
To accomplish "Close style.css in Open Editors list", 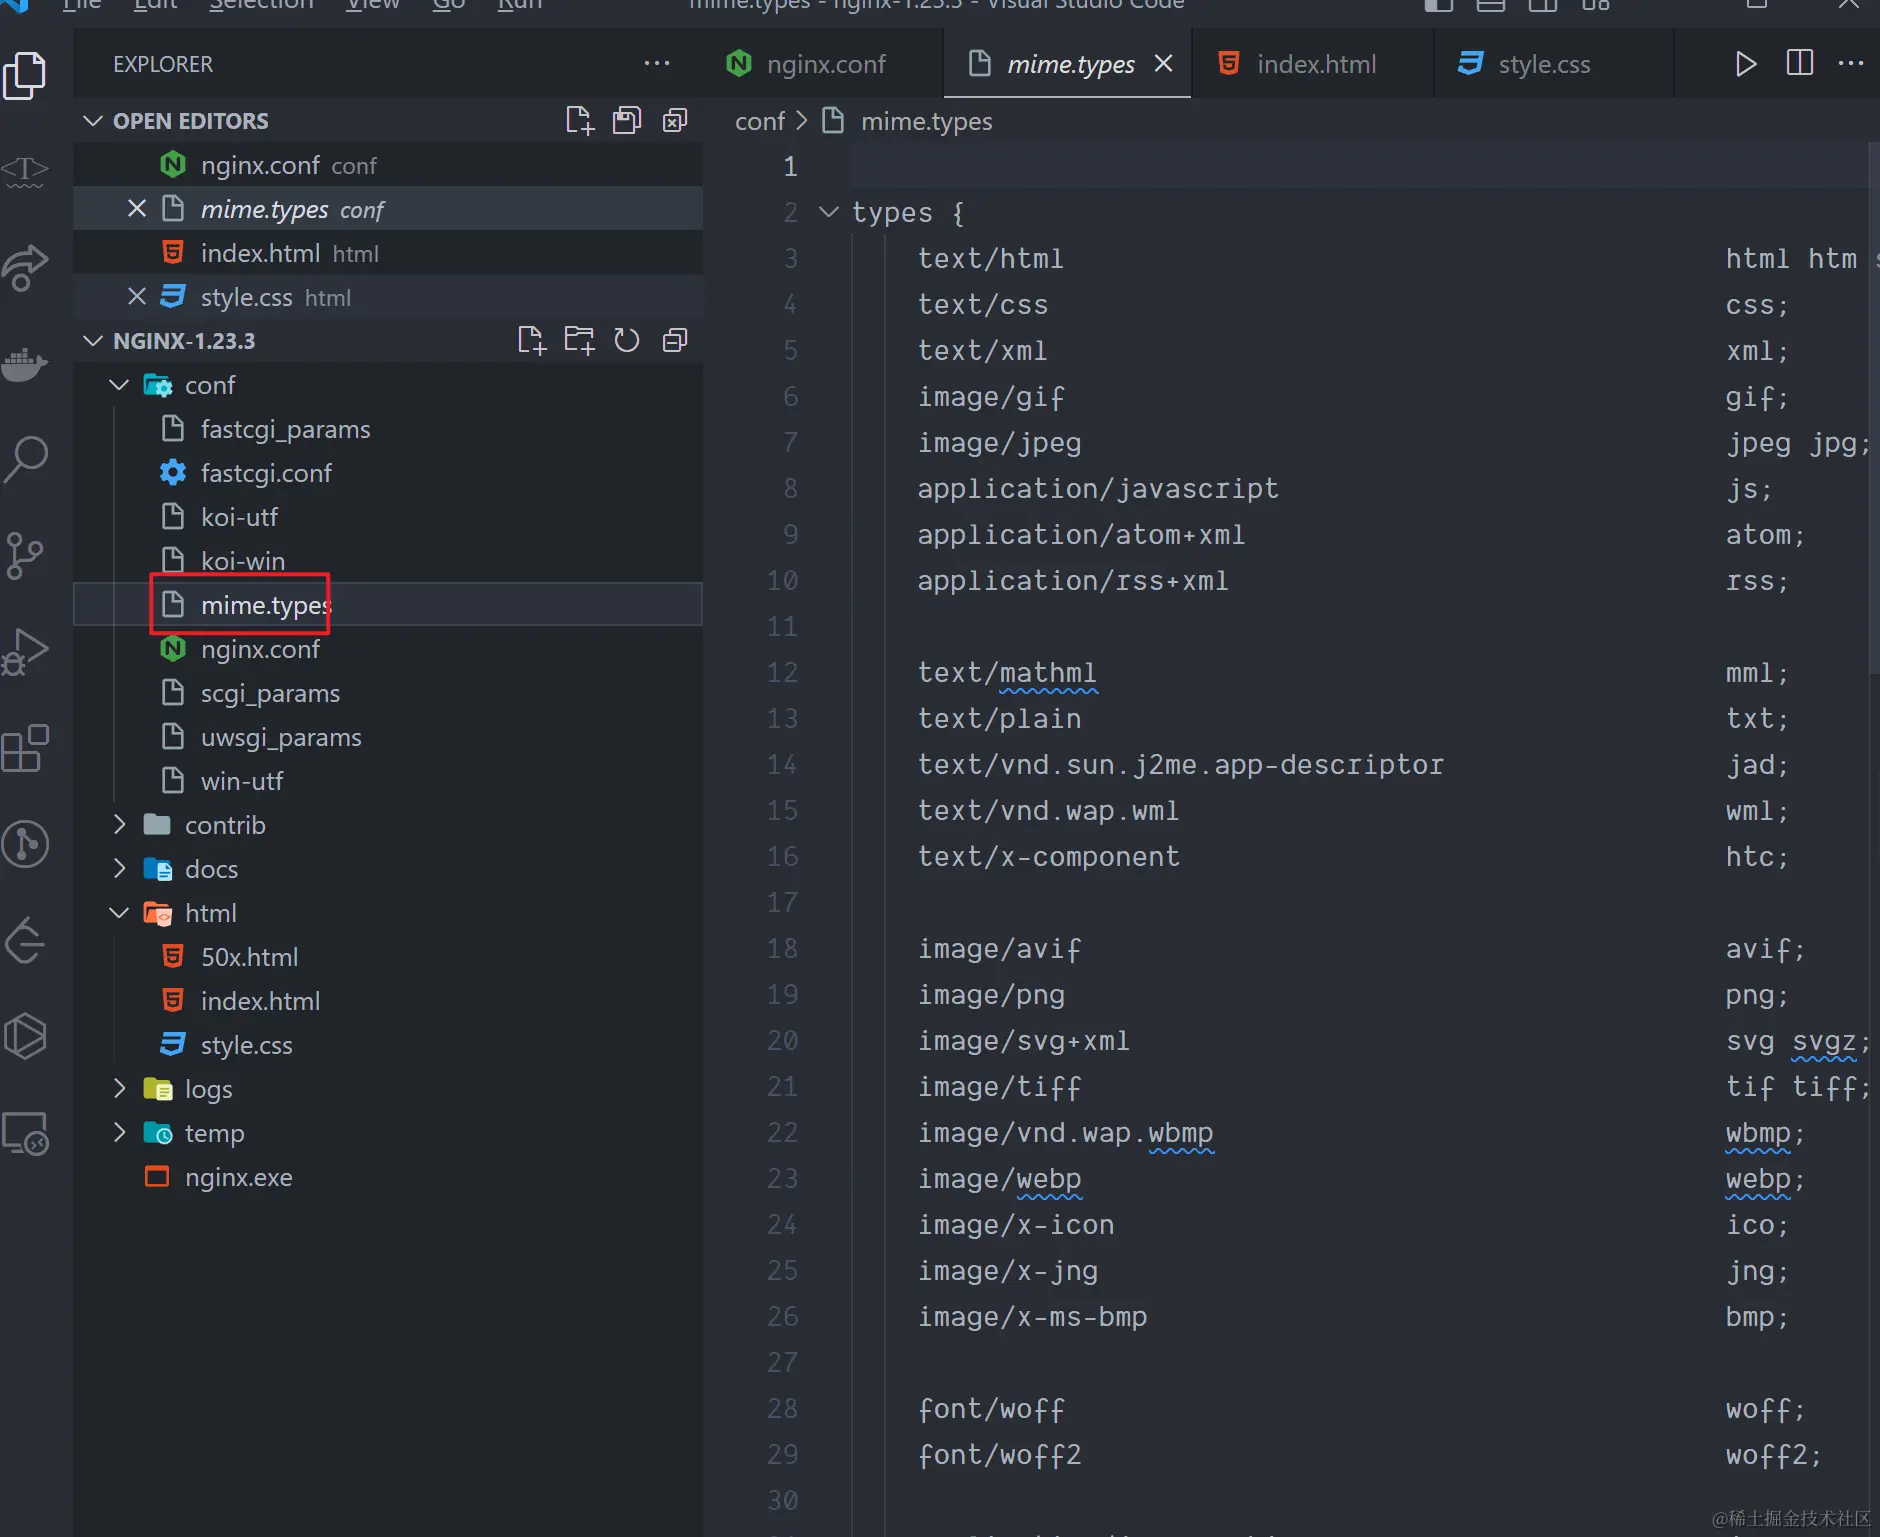I will pos(137,296).
